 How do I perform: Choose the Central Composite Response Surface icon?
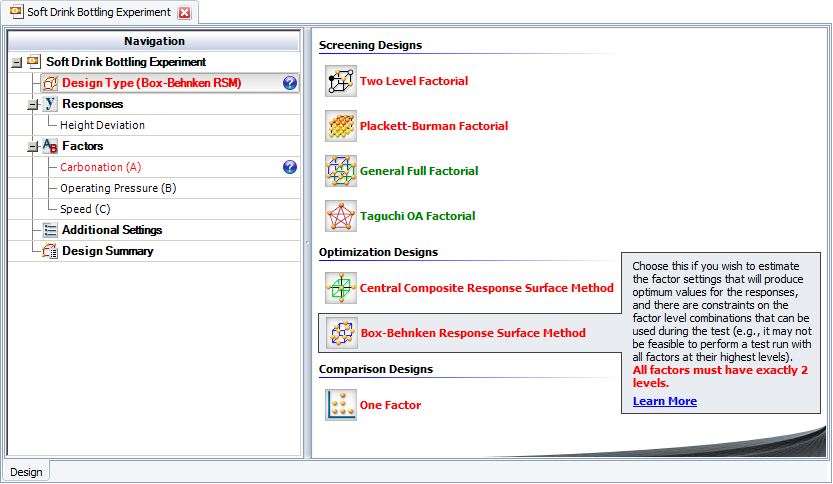coord(341,288)
